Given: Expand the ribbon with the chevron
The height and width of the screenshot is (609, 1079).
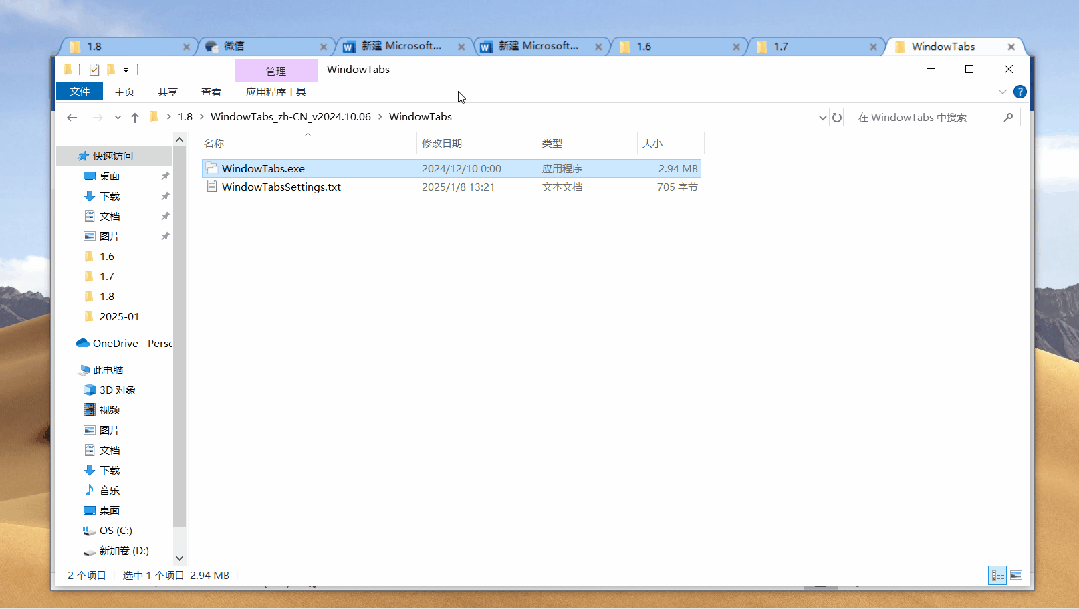Looking at the screenshot, I should (1002, 92).
